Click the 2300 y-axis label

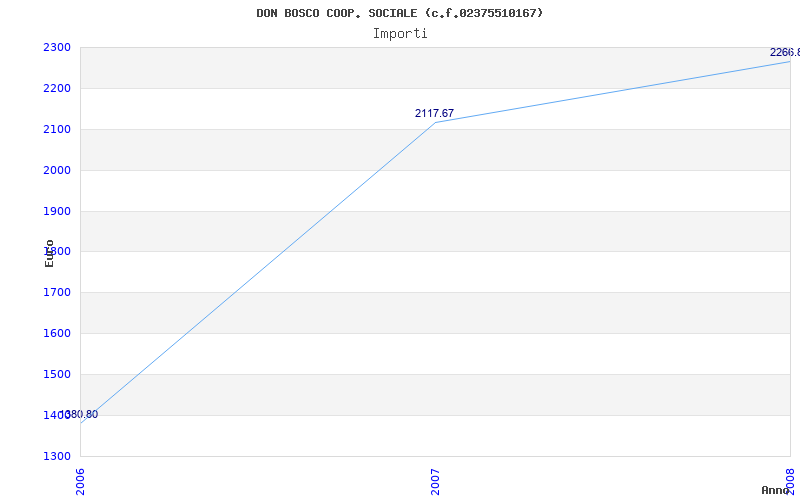57,47
